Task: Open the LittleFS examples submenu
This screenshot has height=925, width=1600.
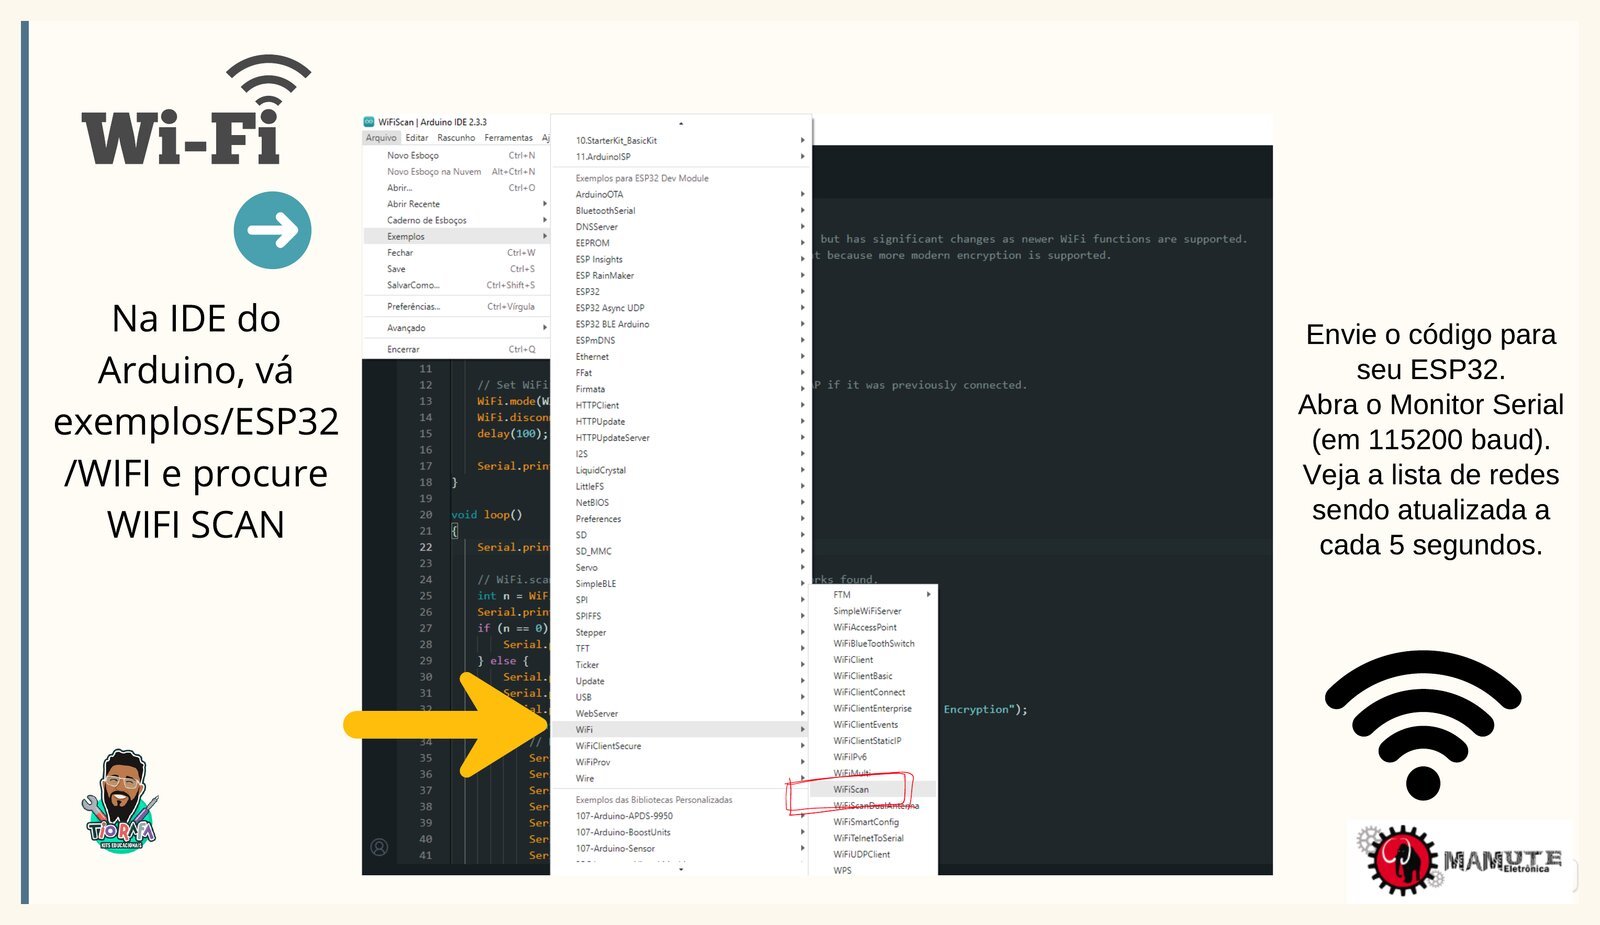Action: pos(681,487)
